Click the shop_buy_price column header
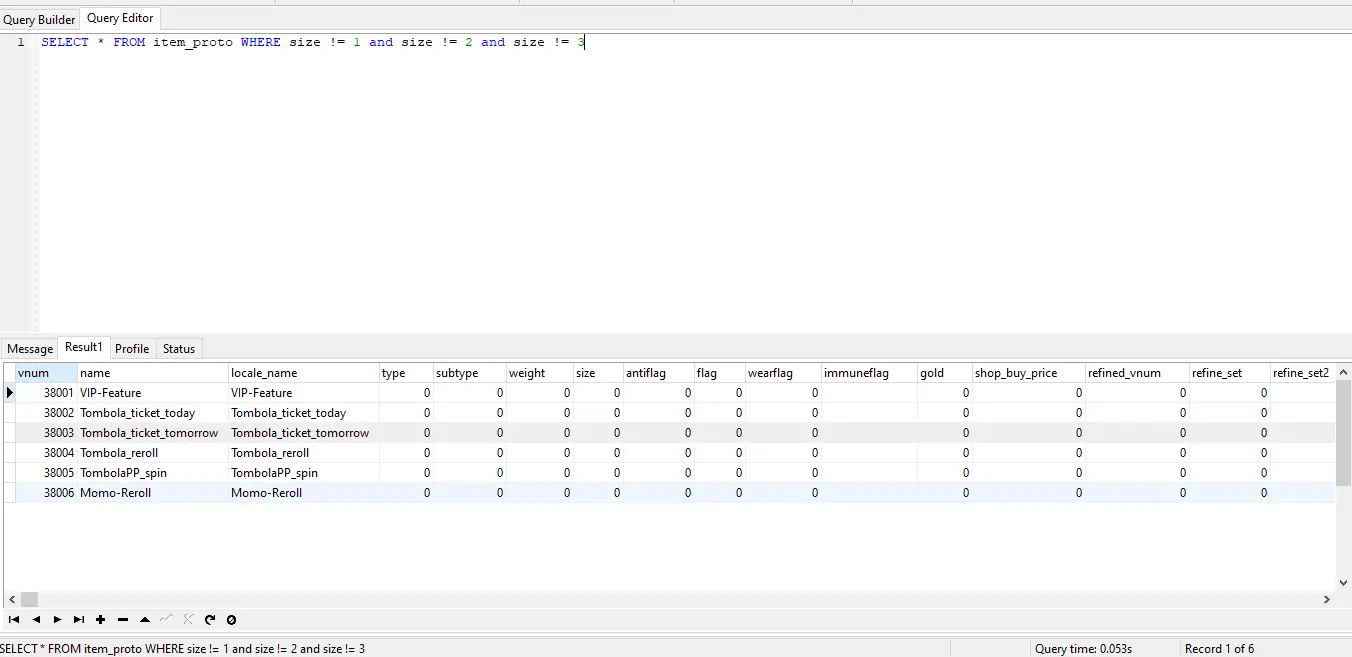 point(1028,373)
